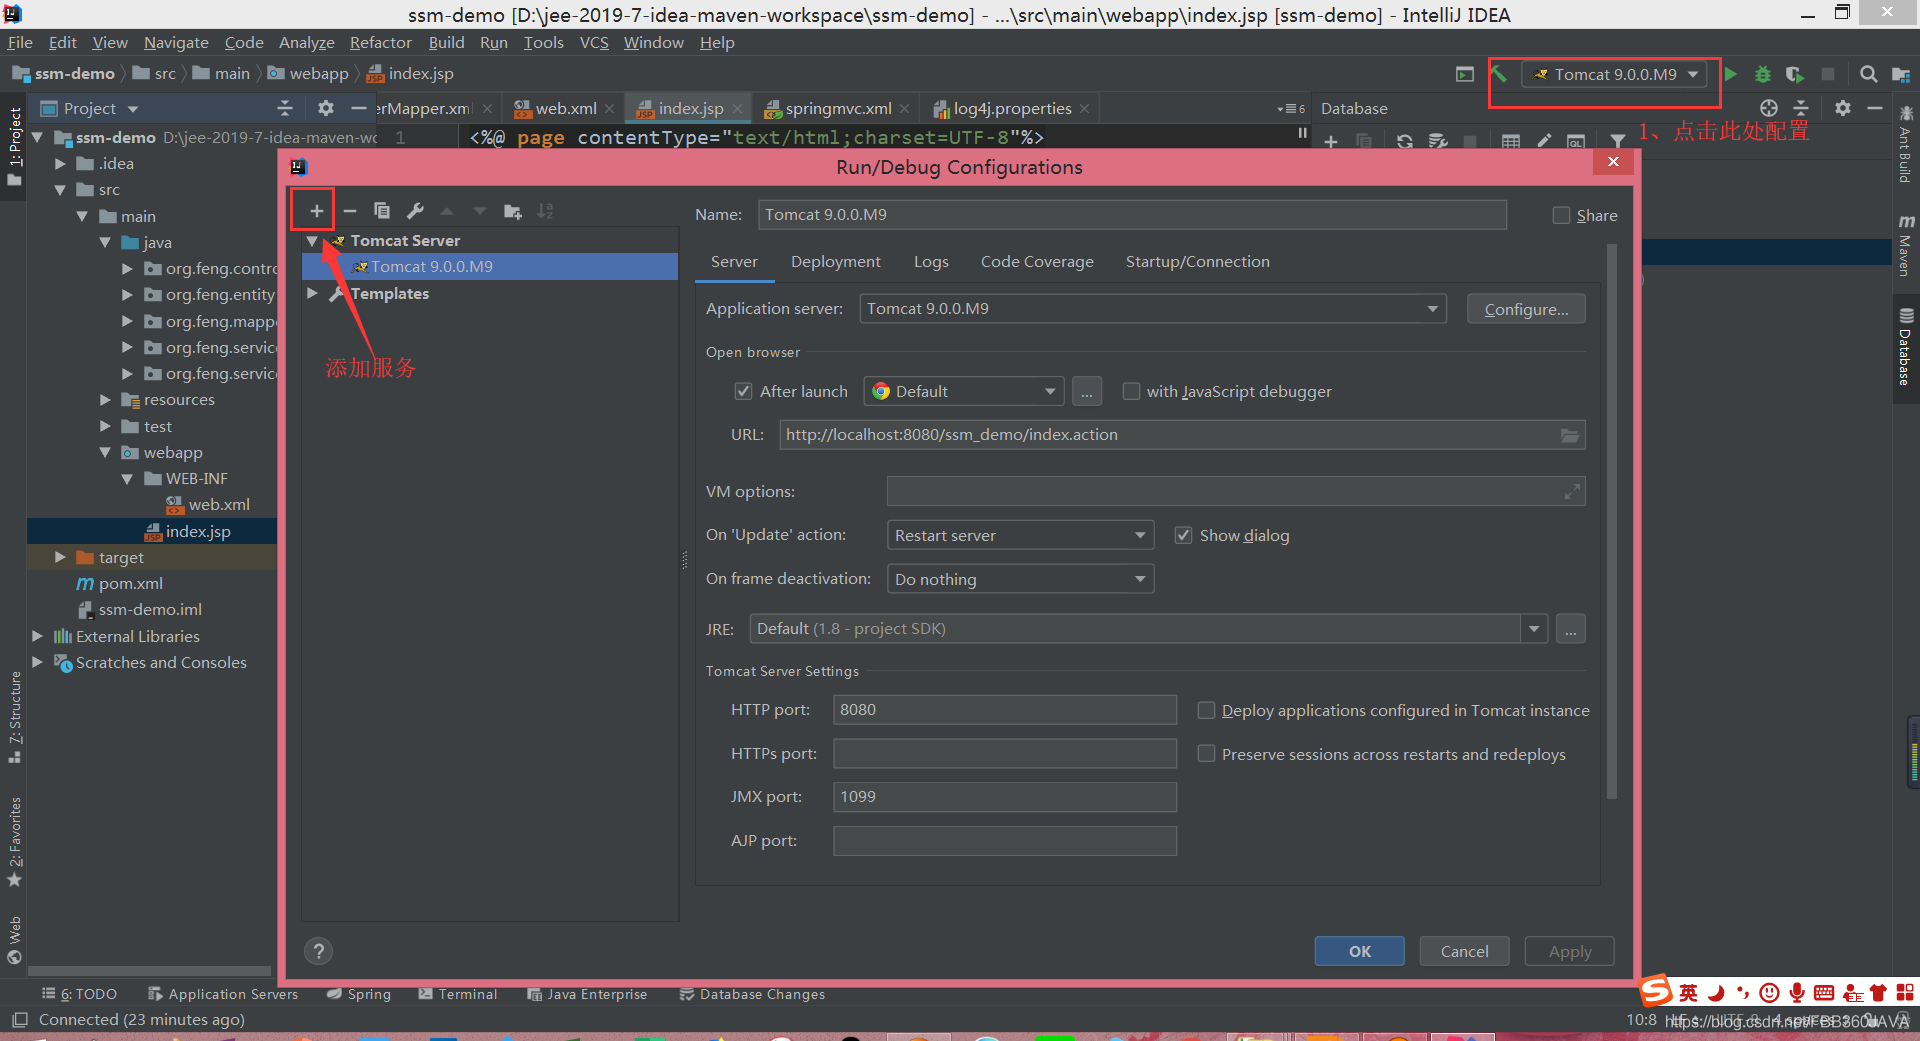Screen dimensions: 1920x1041
Task: Add new configuration with plus icon
Action: [x=316, y=211]
